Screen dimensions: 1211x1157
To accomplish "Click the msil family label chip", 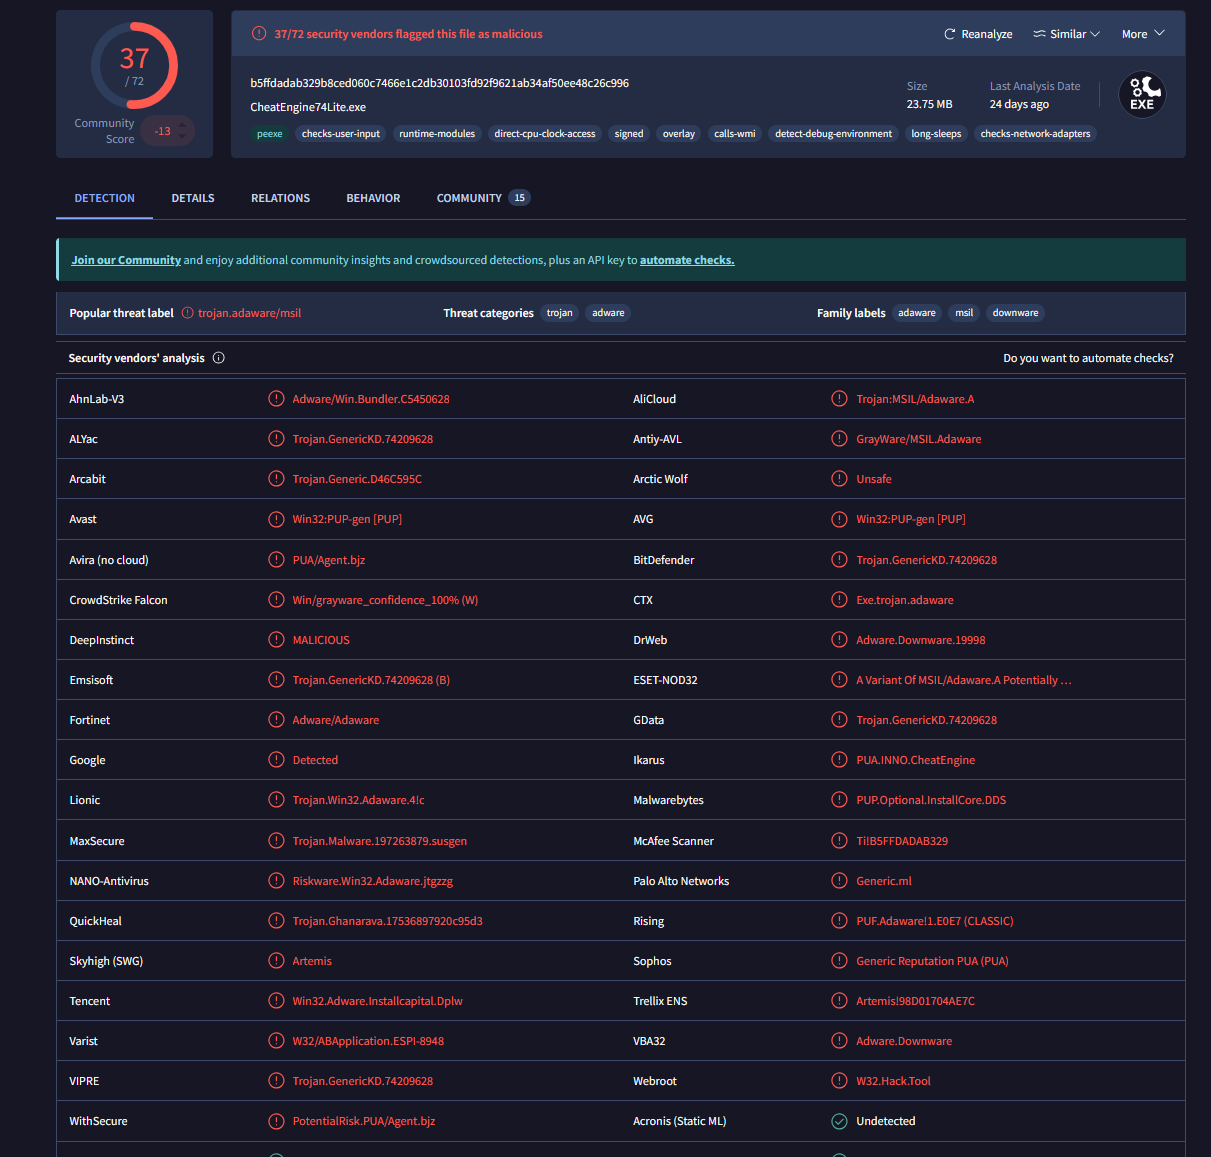I will 964,313.
